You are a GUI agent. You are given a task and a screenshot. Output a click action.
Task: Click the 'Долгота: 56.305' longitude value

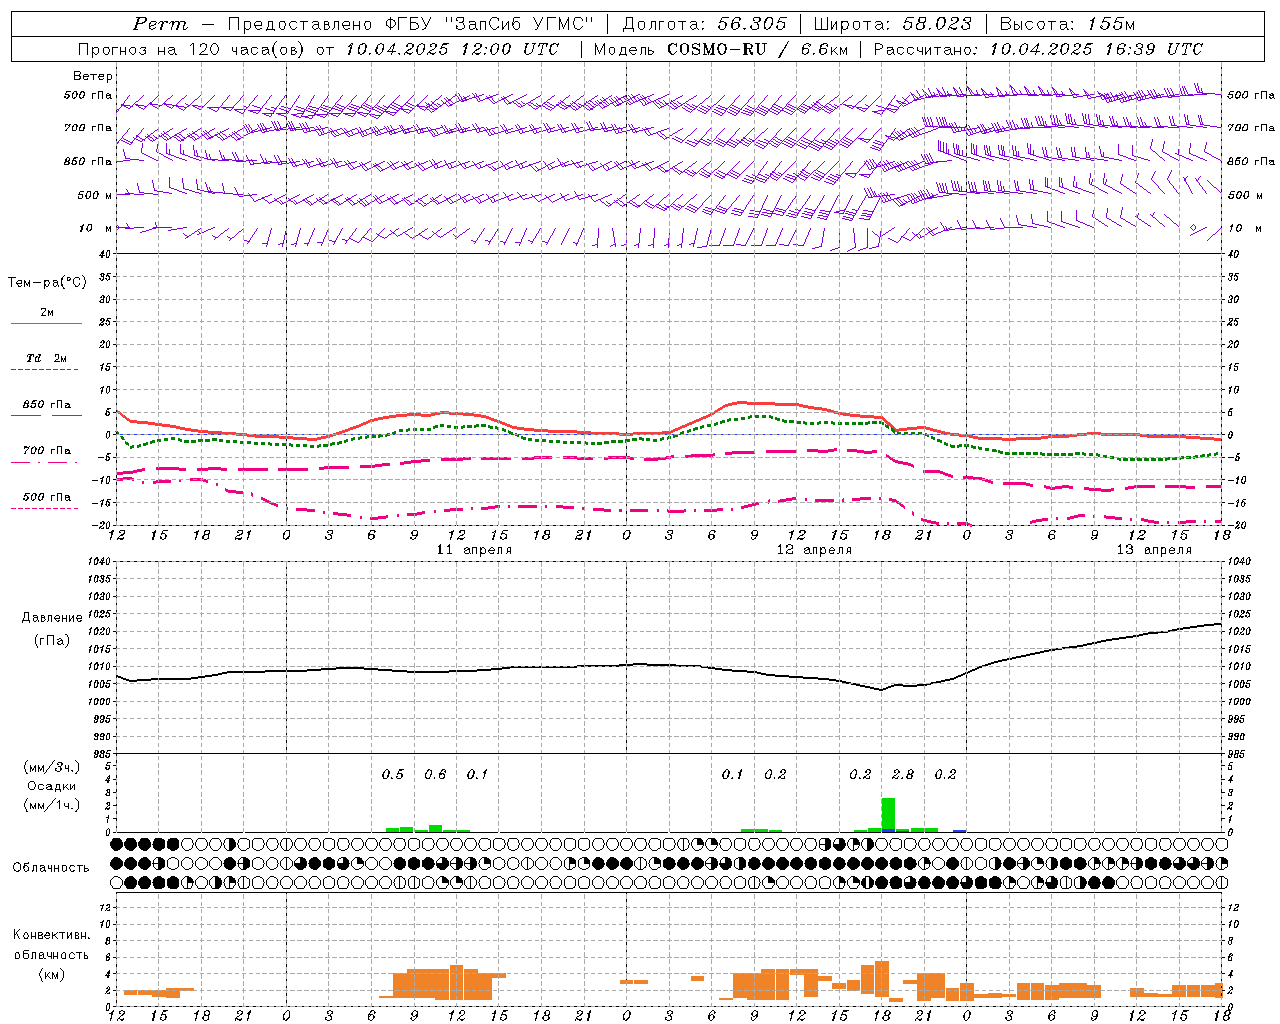[704, 24]
